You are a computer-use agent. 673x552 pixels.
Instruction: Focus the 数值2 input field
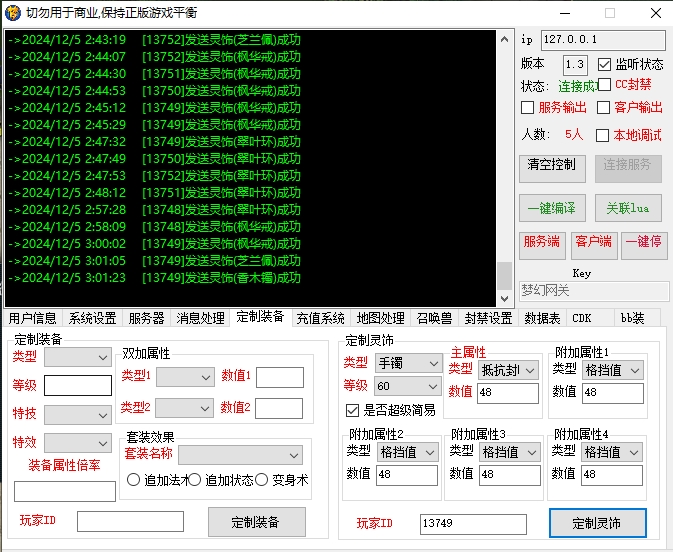point(279,408)
